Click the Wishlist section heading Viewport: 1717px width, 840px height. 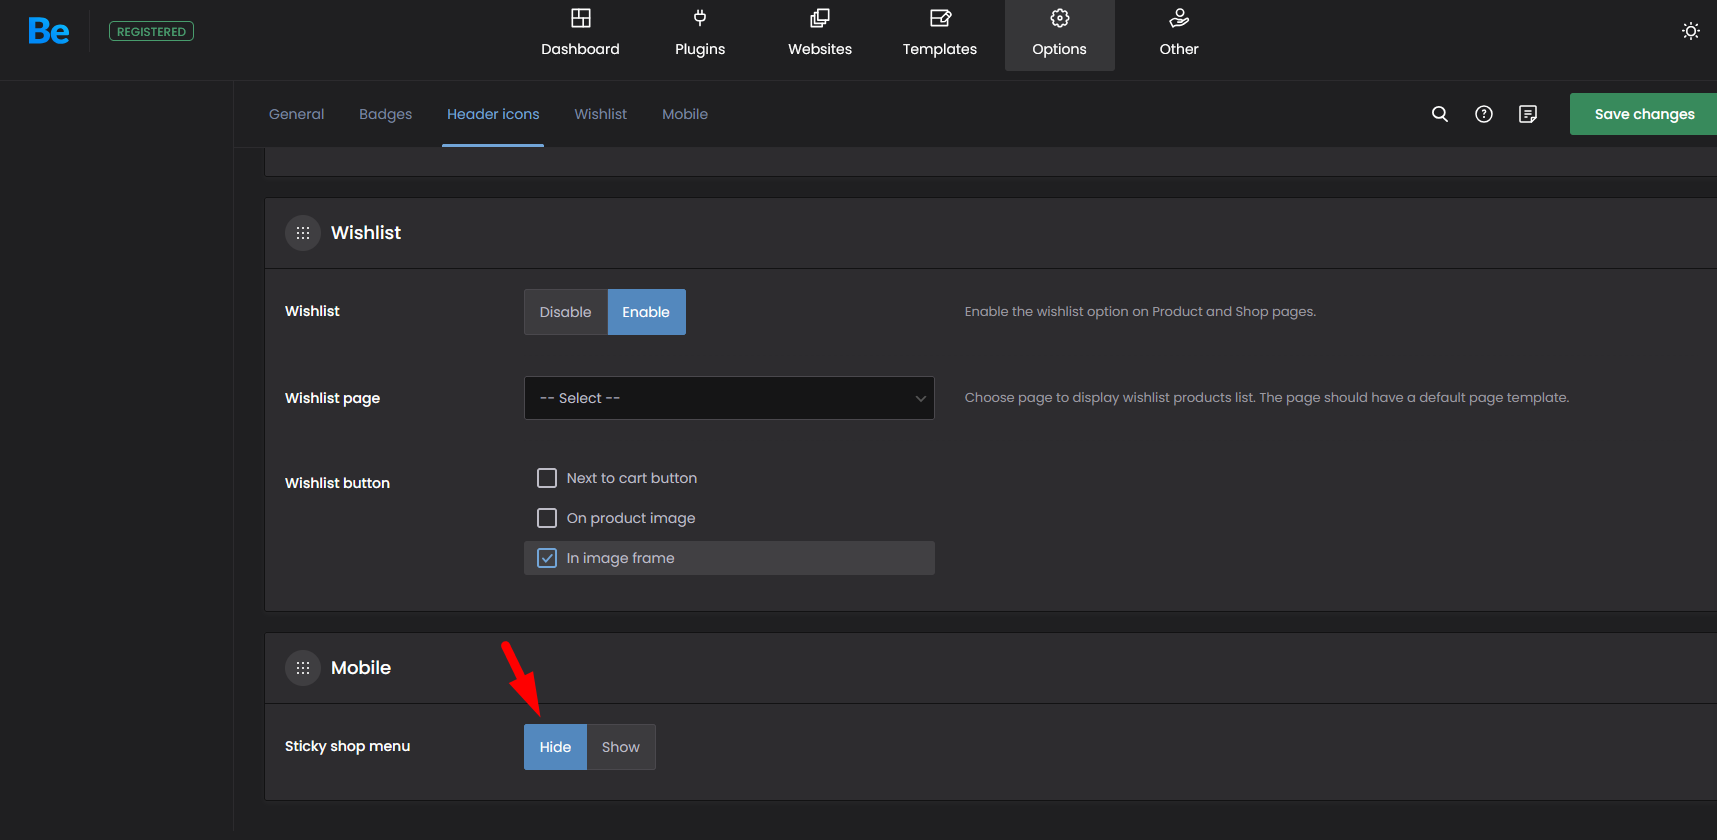pyautogui.click(x=366, y=233)
